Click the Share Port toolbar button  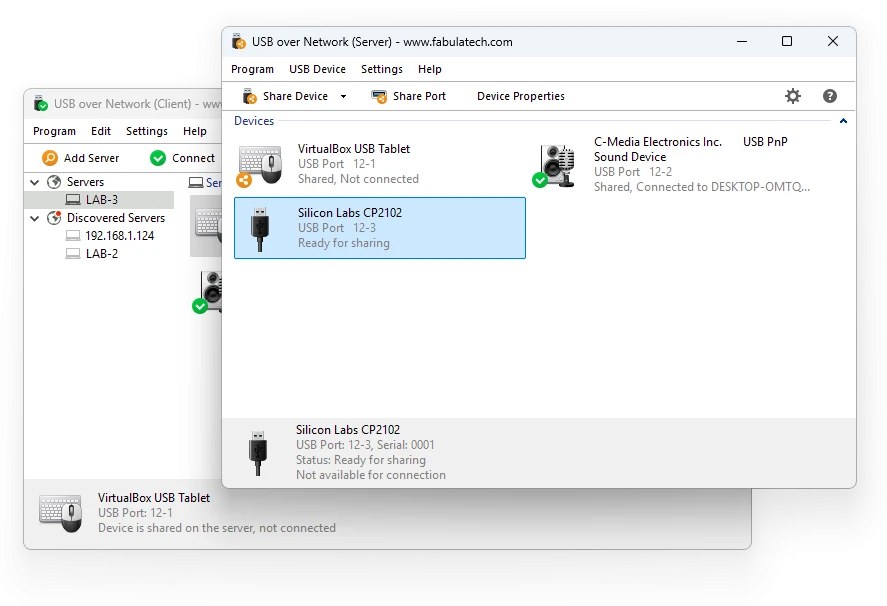coord(408,96)
